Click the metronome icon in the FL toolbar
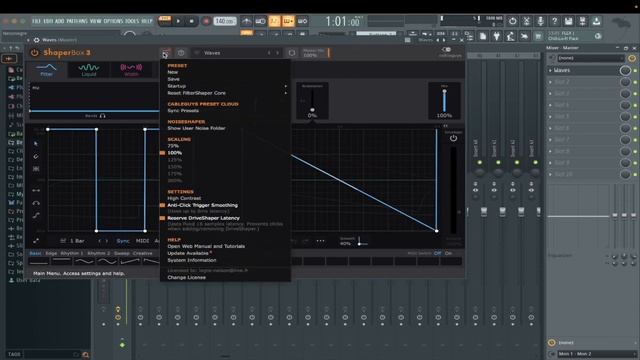Screen dimensions: 640x360 (247, 21)
